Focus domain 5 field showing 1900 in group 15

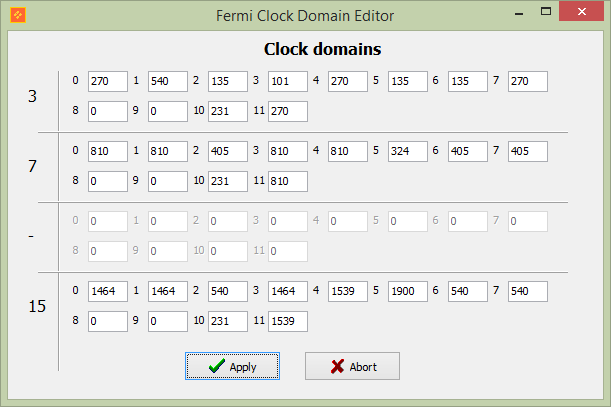coord(408,291)
